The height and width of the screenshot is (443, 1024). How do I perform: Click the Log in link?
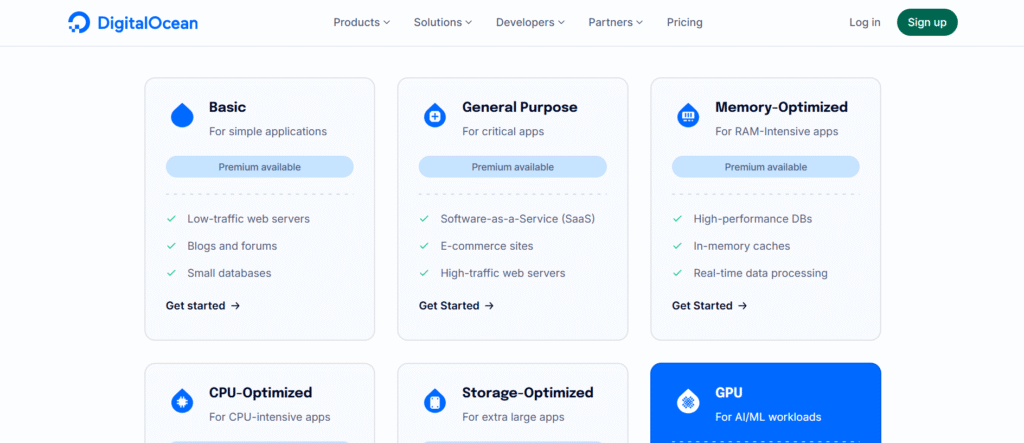click(x=864, y=22)
